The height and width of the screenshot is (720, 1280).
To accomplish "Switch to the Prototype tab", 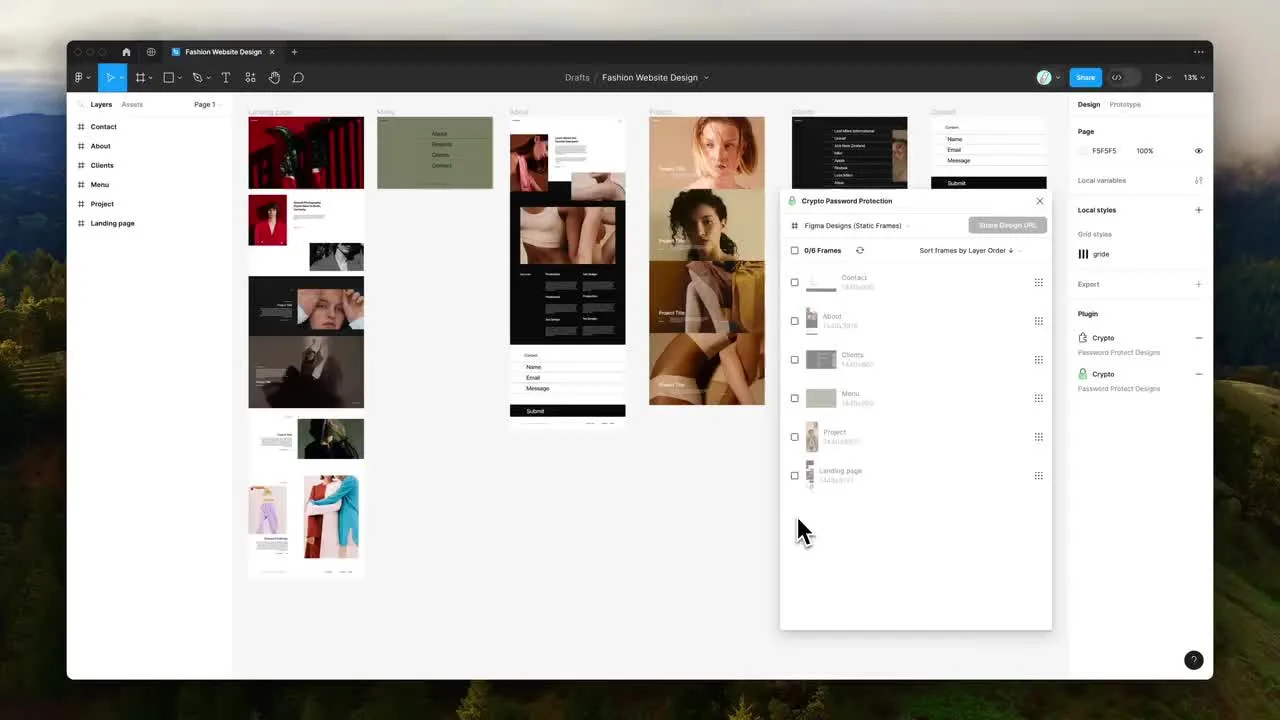I will tap(1125, 105).
